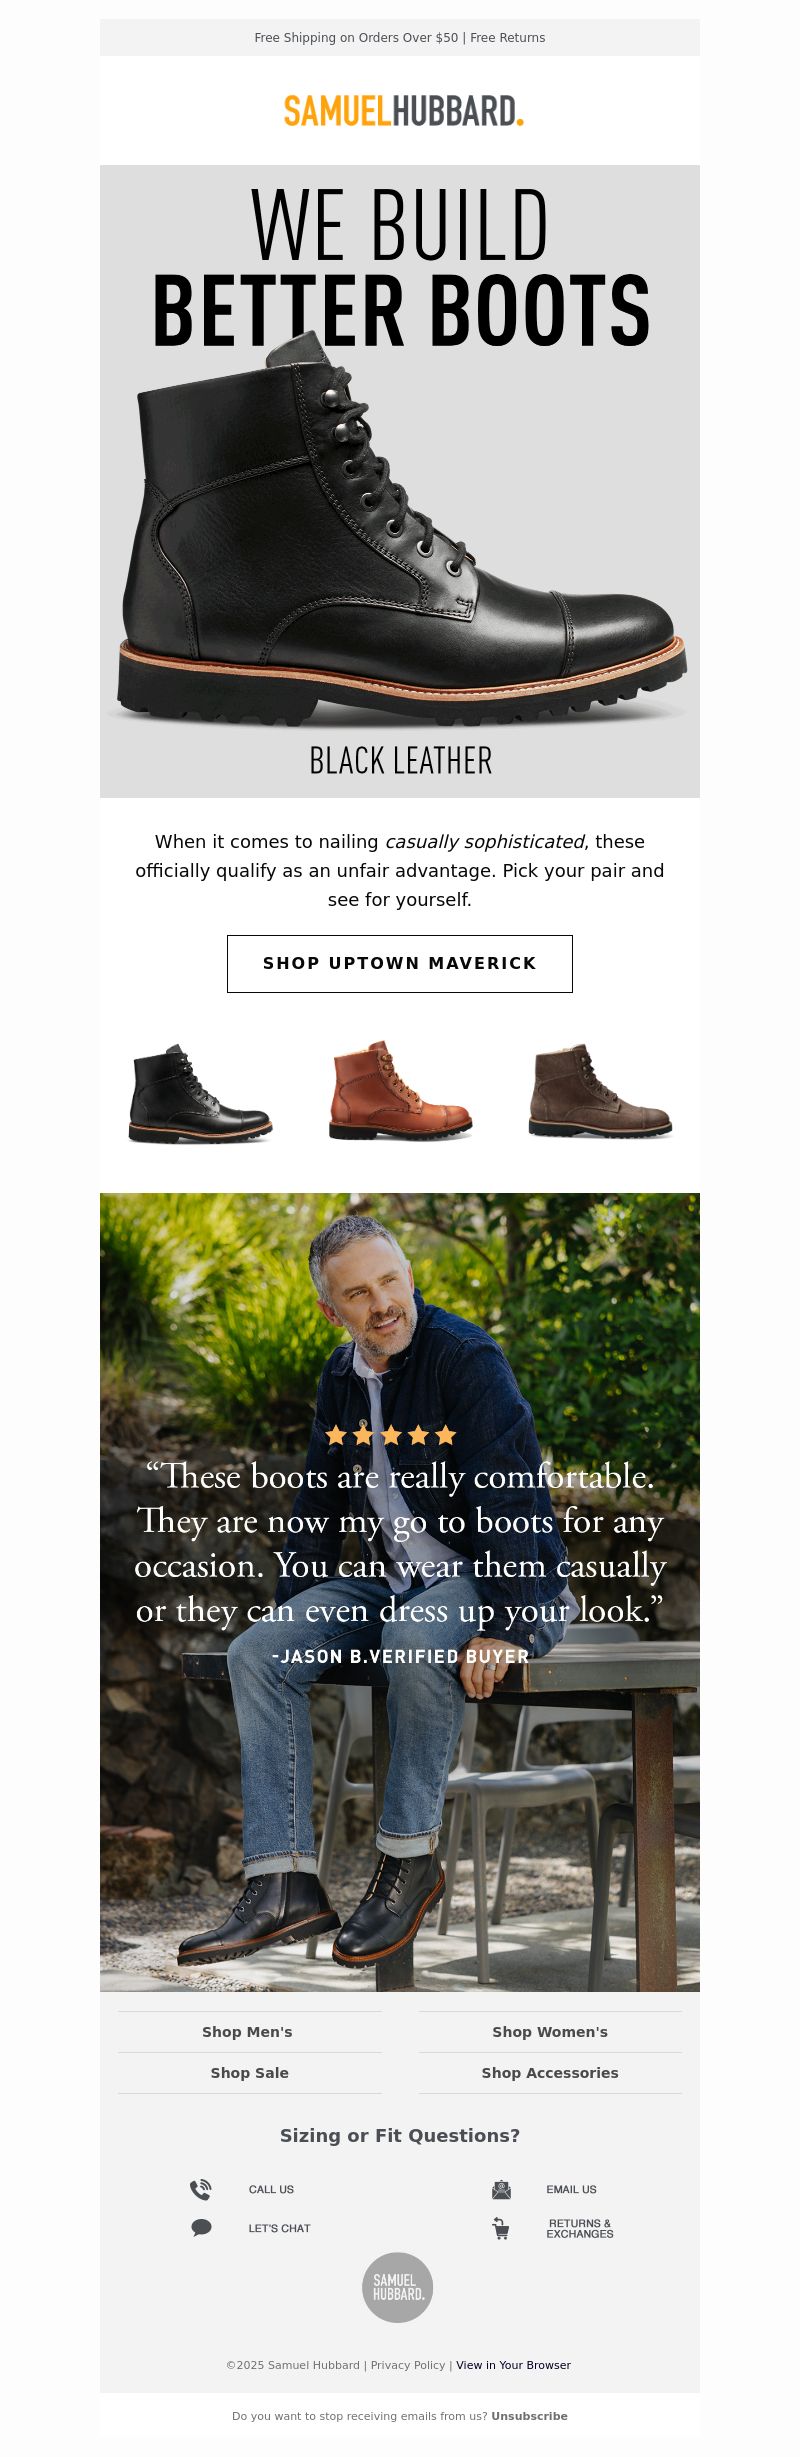The image size is (800, 2457).
Task: Select the tan leather boot thumbnail
Action: tap(400, 1090)
